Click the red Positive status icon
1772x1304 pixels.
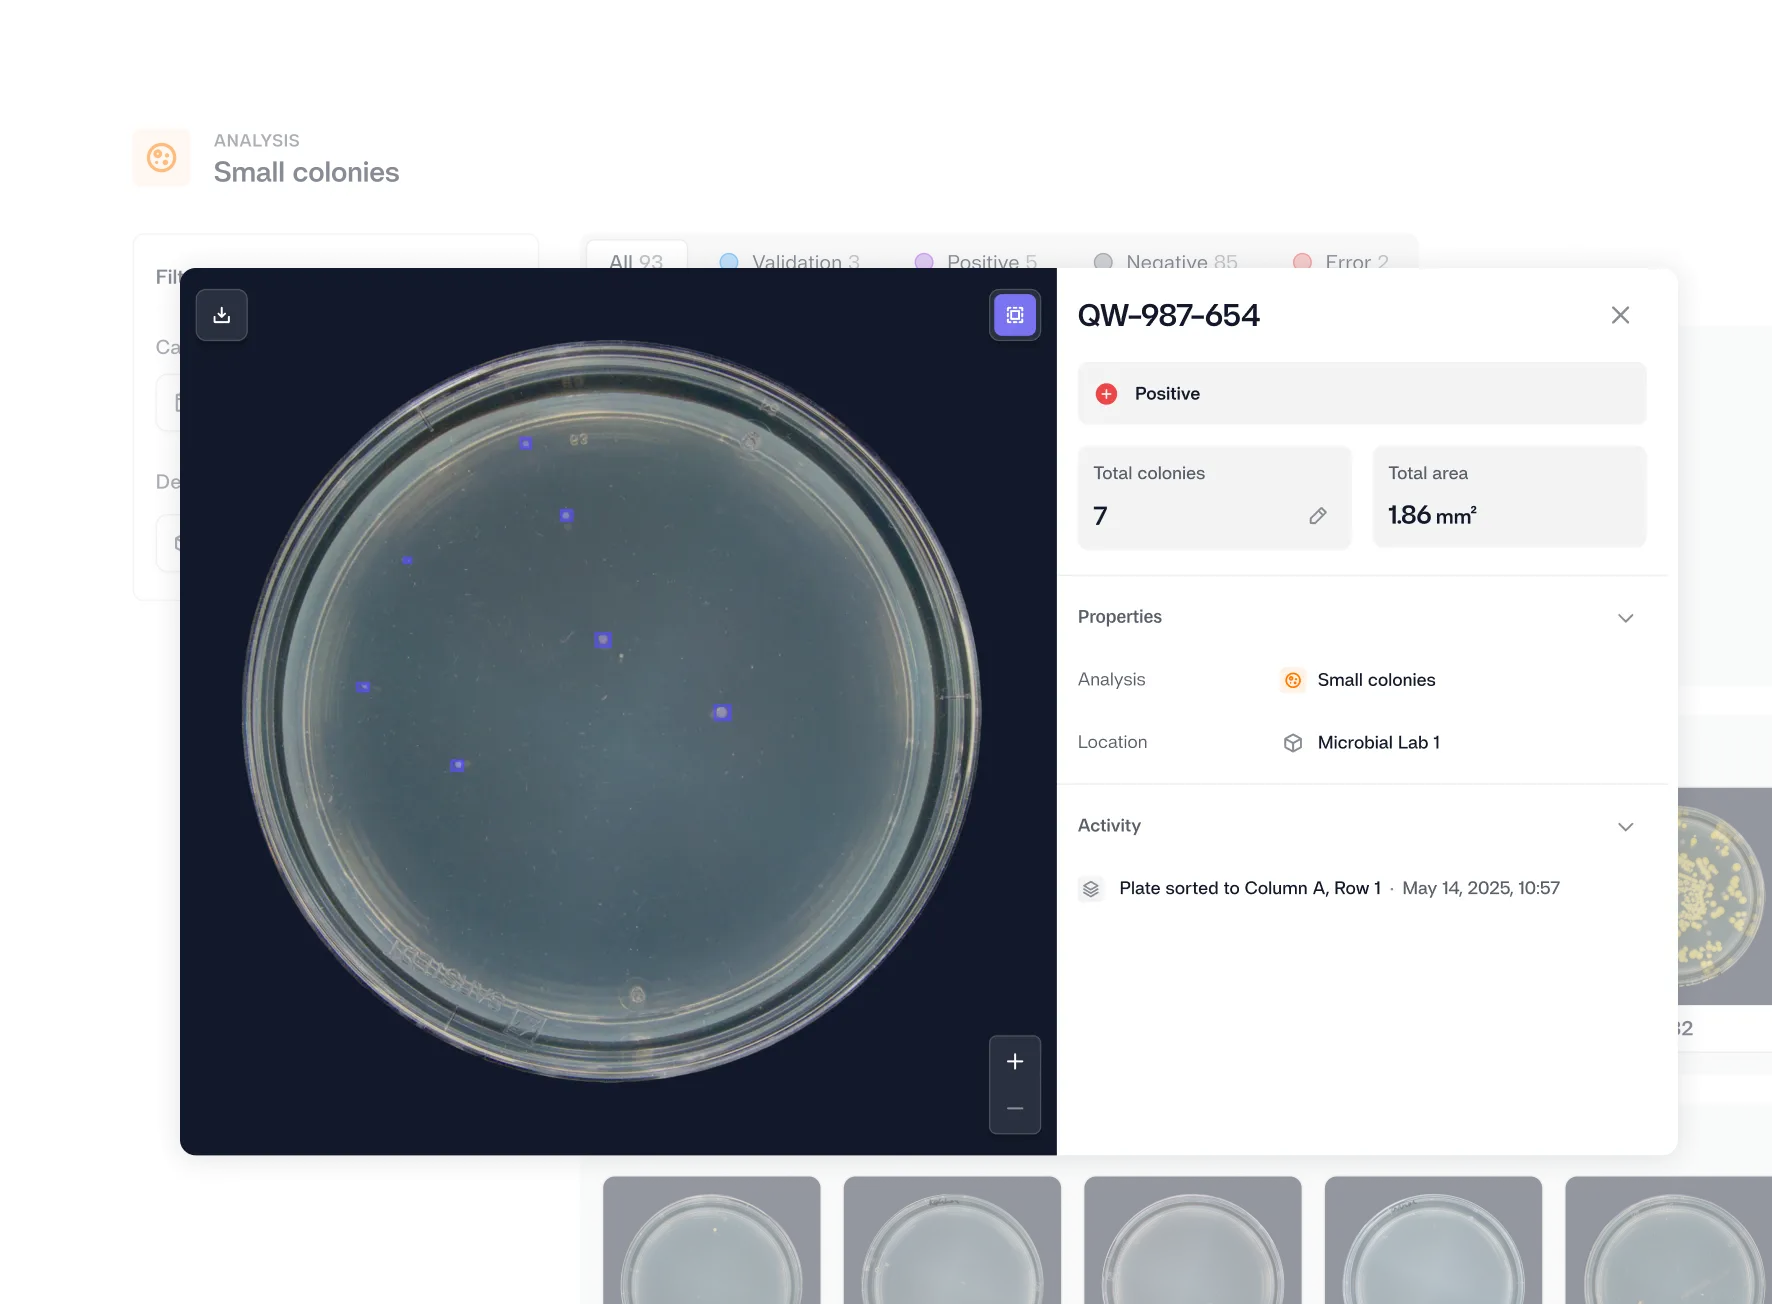1107,394
